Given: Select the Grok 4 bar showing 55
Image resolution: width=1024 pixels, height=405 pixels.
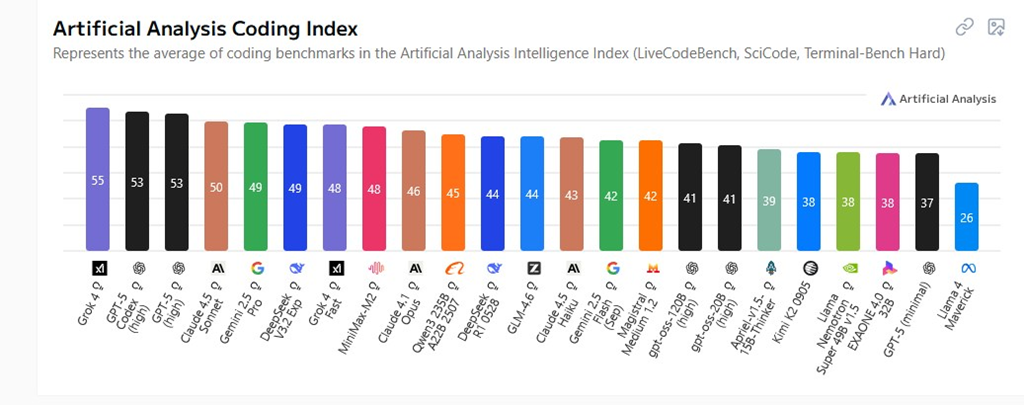Looking at the screenshot, I should [98, 178].
